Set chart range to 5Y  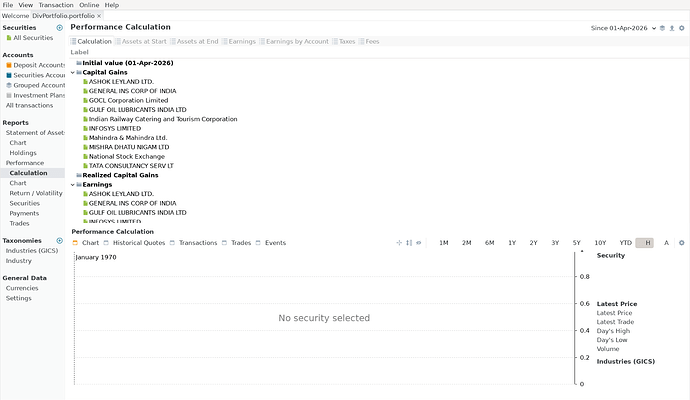[x=576, y=243]
